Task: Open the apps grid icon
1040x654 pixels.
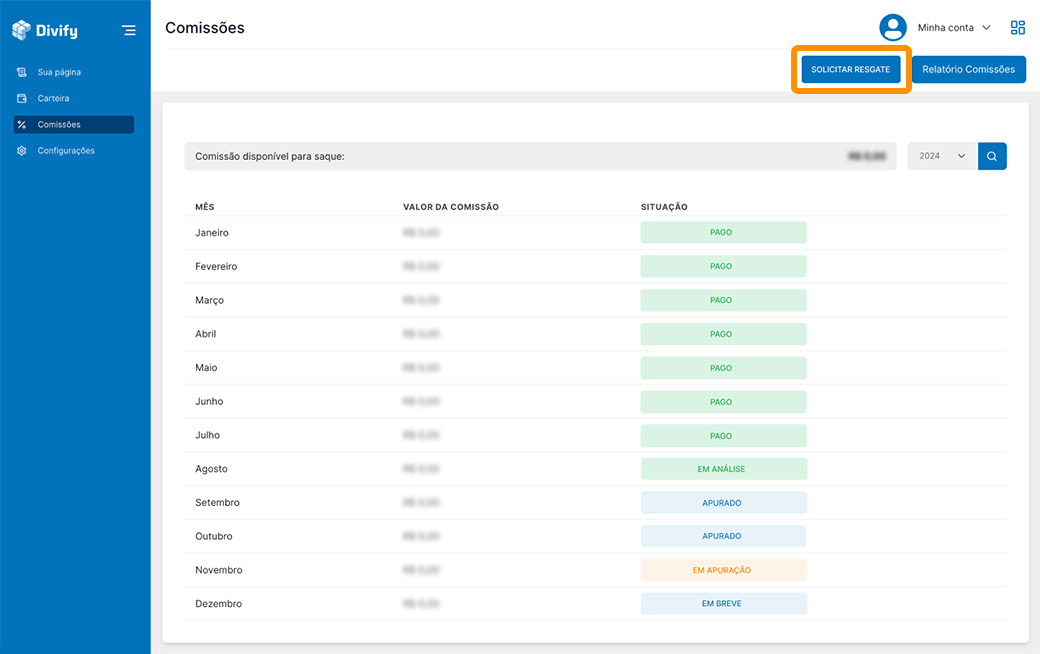Action: [1018, 28]
